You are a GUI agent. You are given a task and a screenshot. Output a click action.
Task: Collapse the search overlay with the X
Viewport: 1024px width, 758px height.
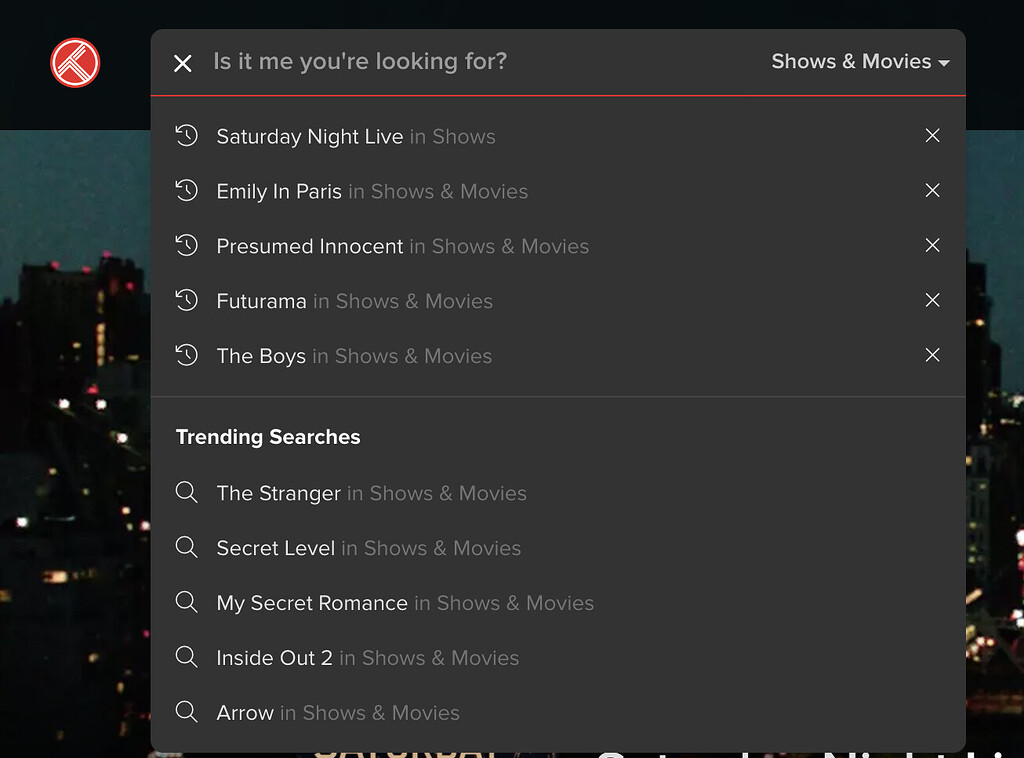(x=182, y=62)
